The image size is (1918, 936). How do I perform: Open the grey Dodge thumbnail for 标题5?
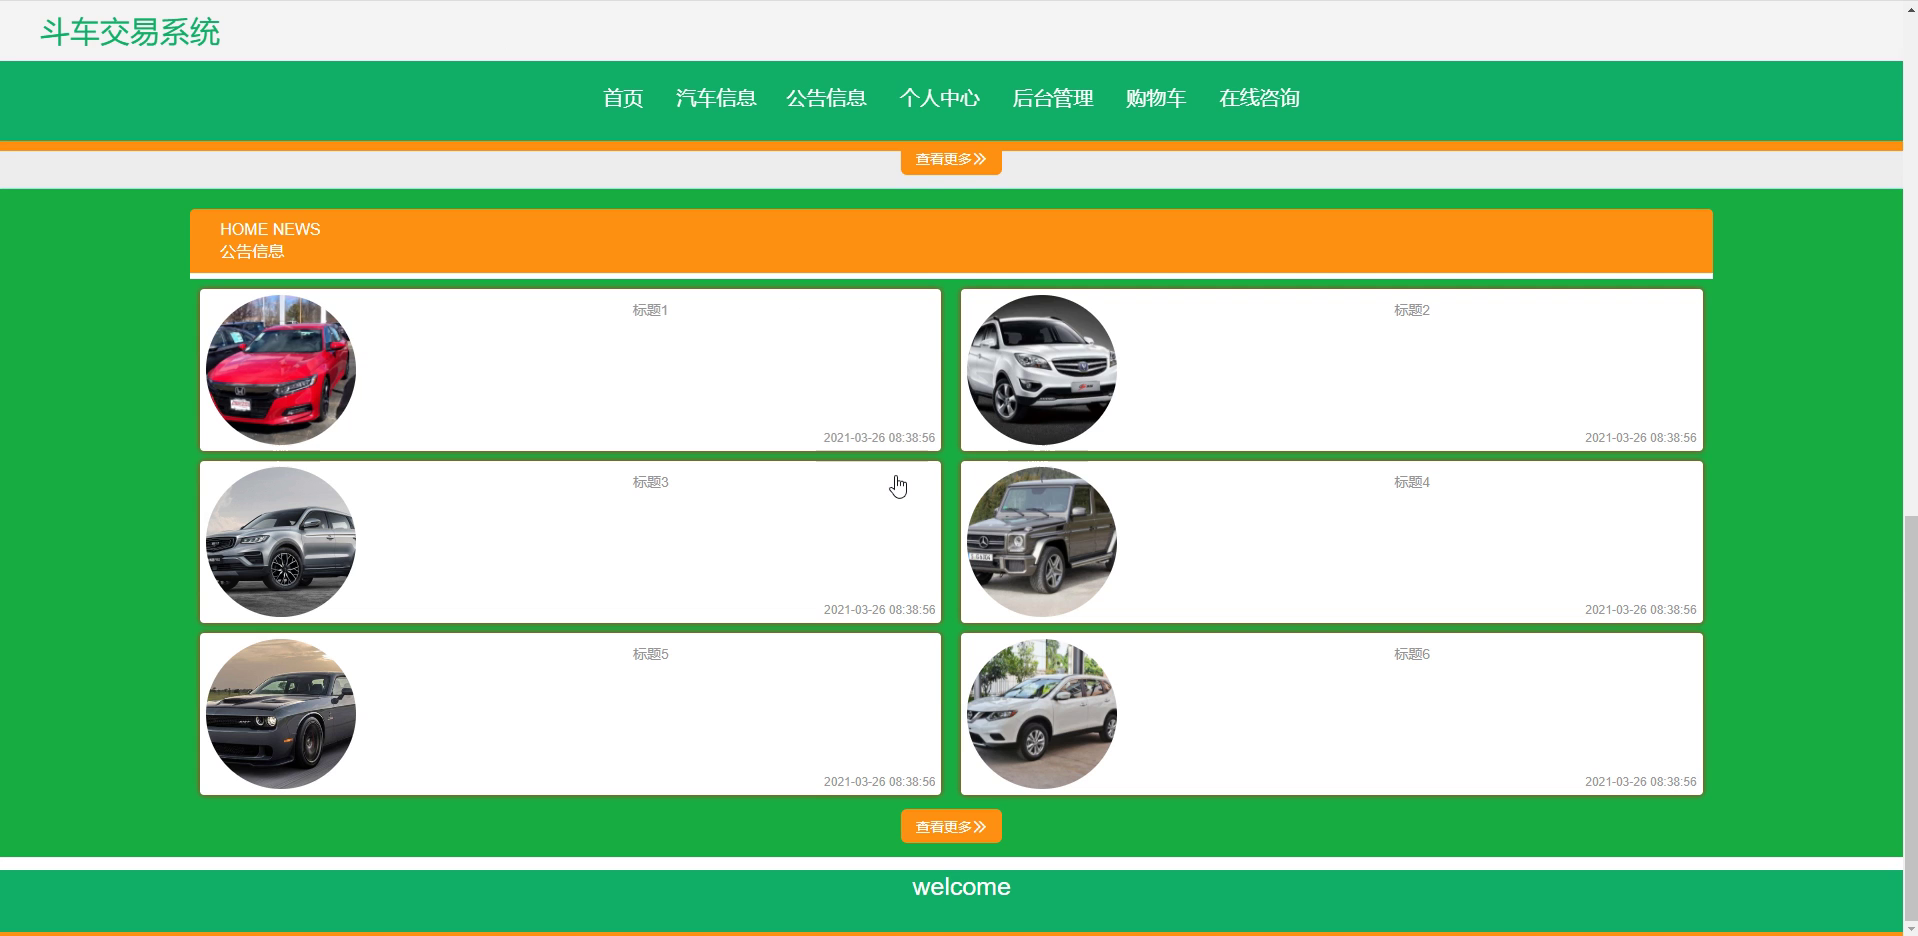[x=281, y=714]
